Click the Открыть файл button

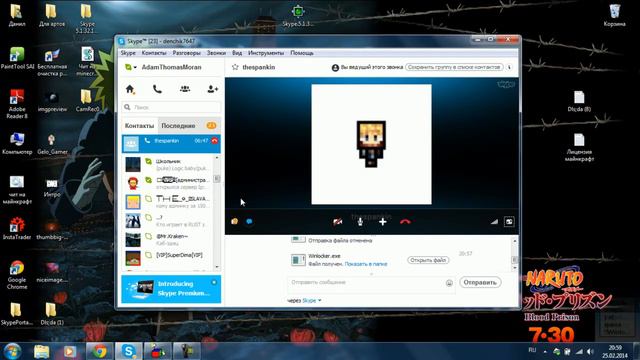(x=428, y=260)
